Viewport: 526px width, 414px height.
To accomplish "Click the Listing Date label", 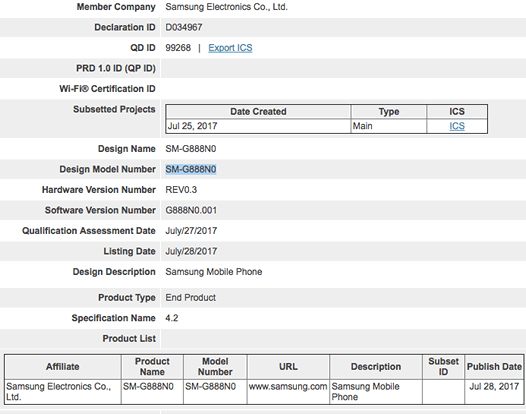I will (129, 251).
